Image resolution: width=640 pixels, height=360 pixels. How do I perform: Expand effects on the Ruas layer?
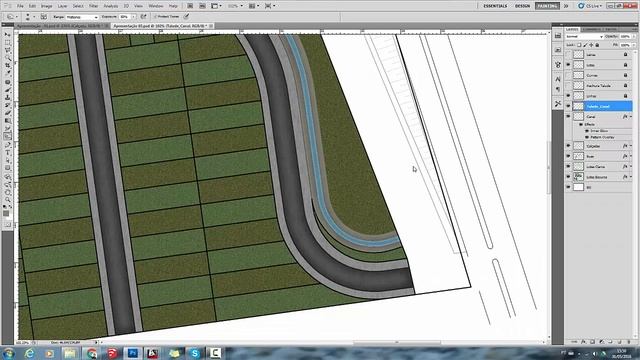(631, 156)
